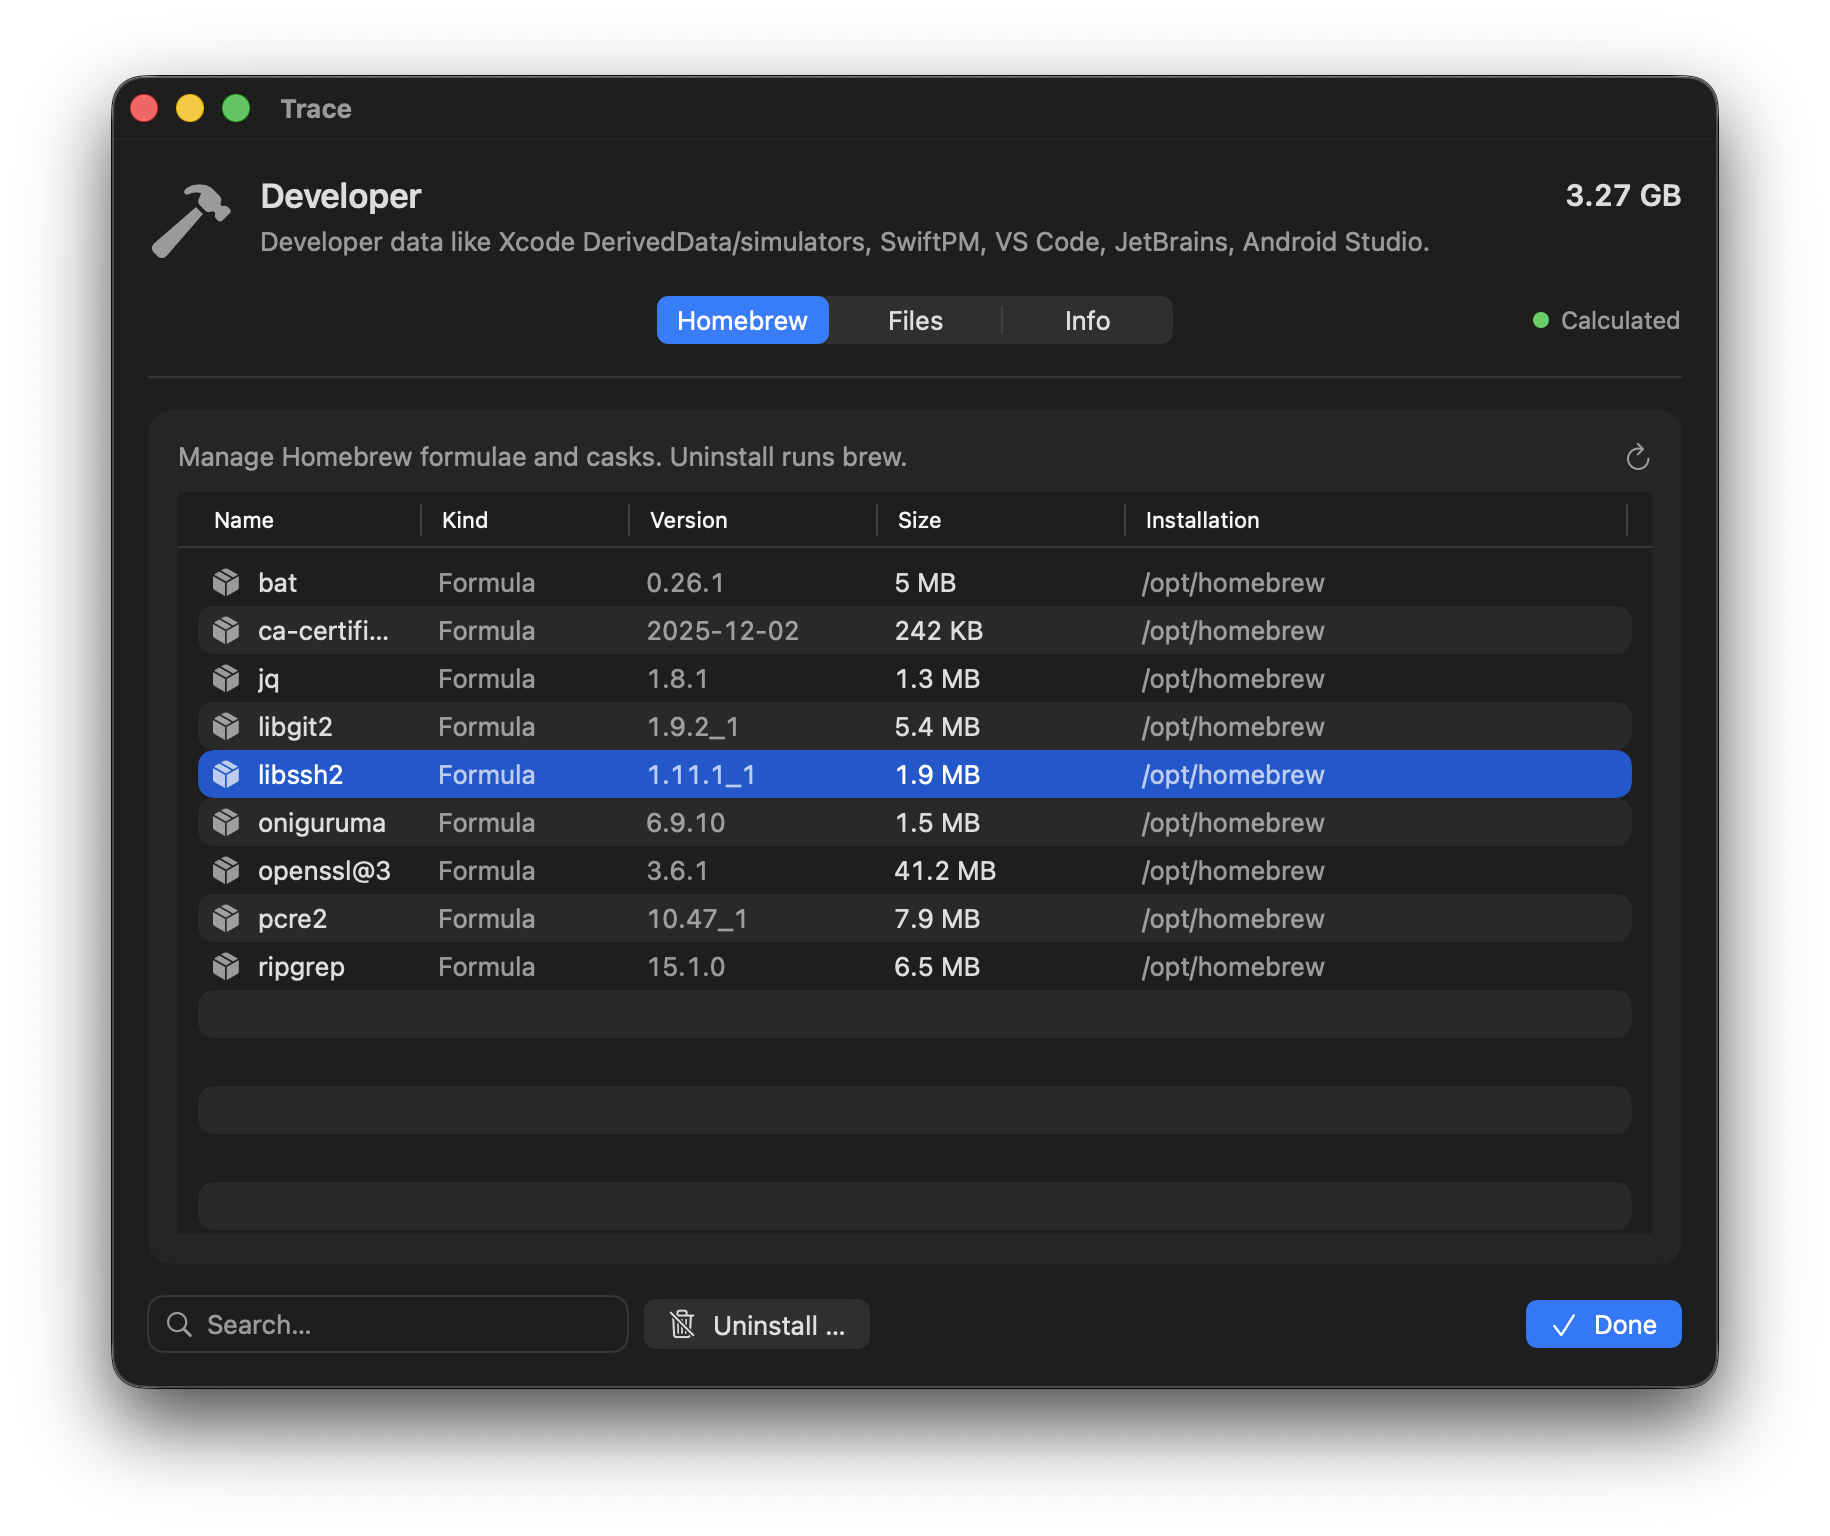Sort packages by Size column

(919, 520)
